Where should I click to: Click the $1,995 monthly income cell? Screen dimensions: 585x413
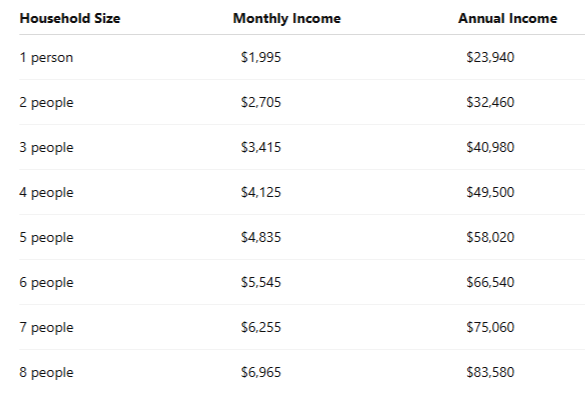click(261, 57)
